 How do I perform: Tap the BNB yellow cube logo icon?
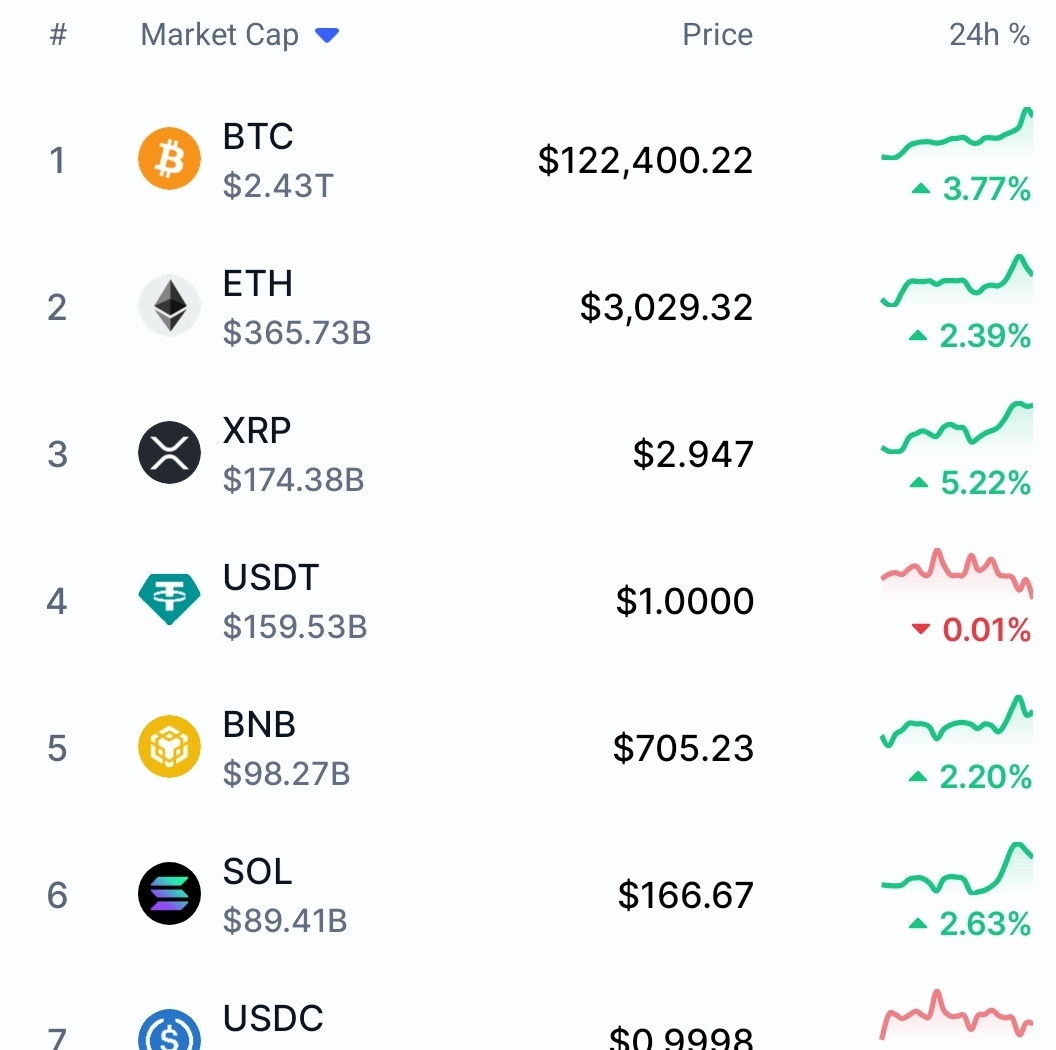(x=169, y=746)
